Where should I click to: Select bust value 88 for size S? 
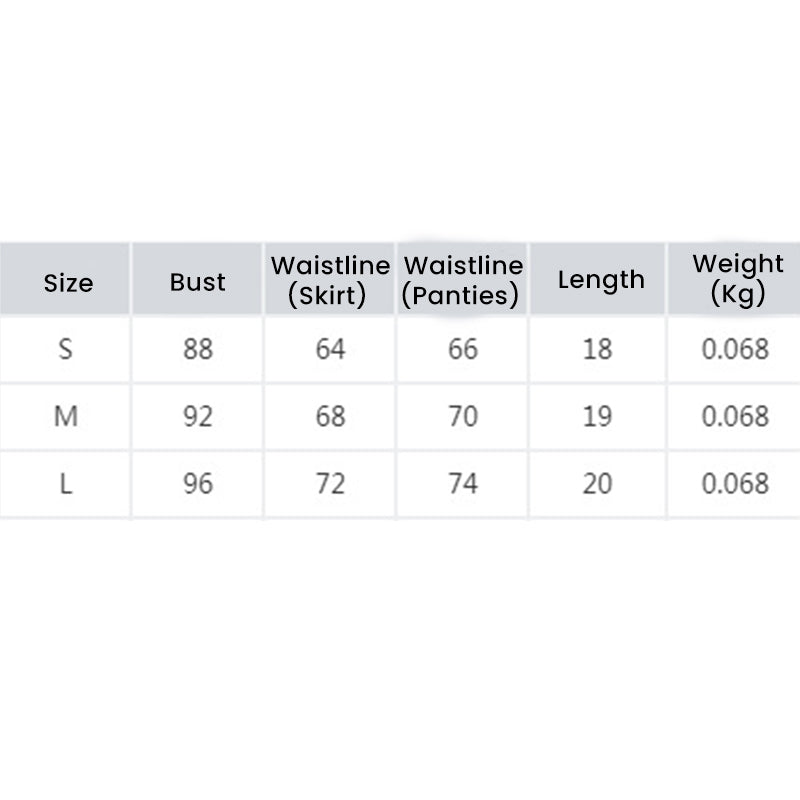[198, 349]
